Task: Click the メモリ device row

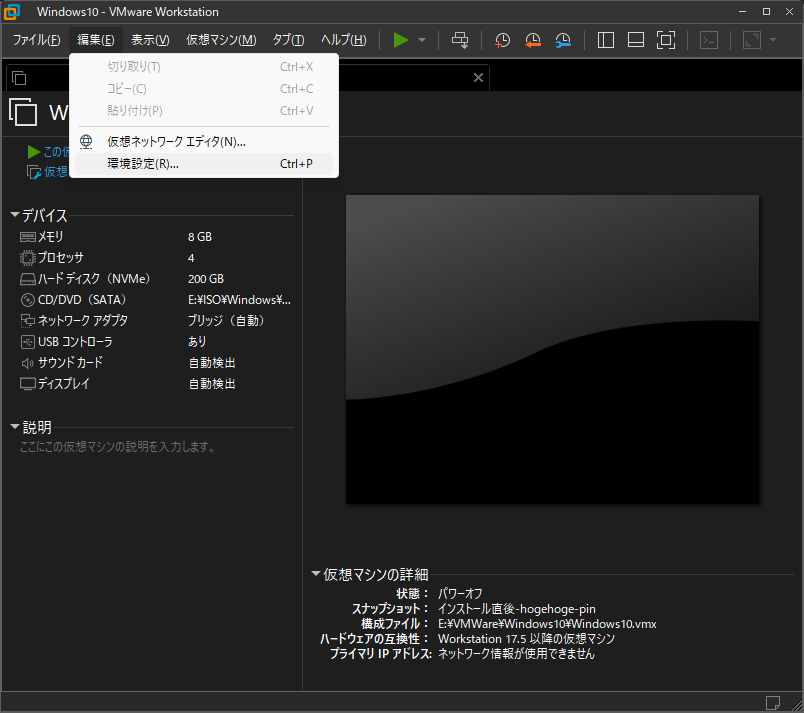Action: point(155,237)
